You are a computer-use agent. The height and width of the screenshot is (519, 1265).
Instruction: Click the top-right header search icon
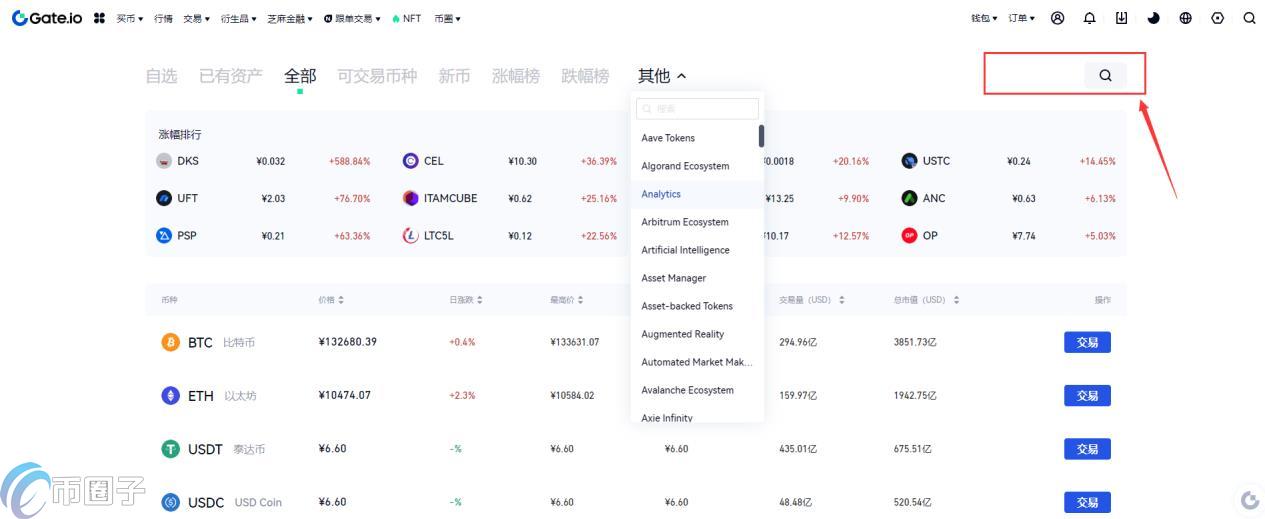tap(1249, 18)
